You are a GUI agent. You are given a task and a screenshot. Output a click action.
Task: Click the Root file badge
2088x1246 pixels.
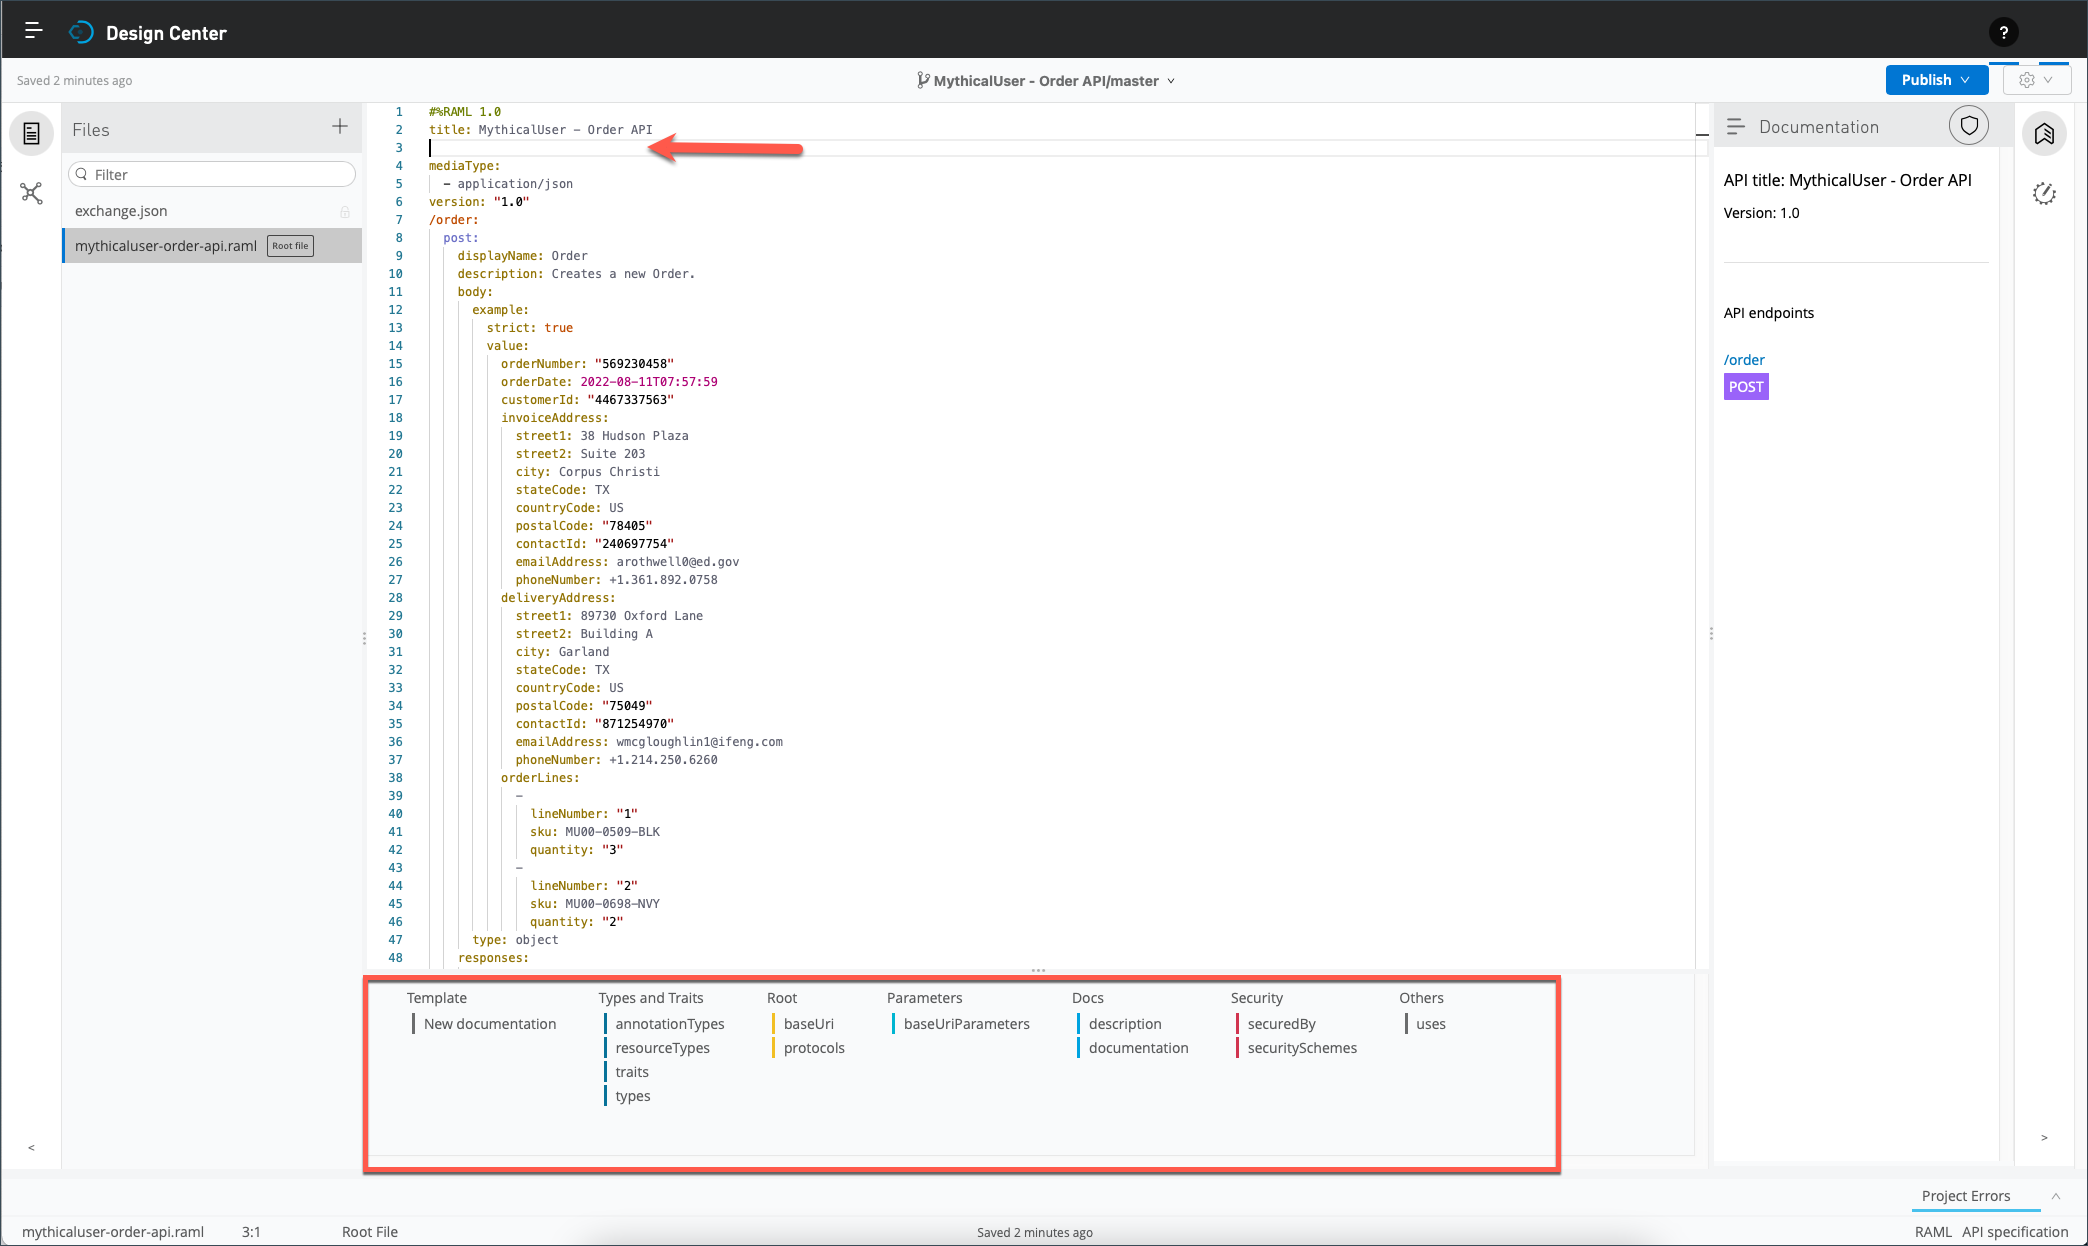point(291,246)
